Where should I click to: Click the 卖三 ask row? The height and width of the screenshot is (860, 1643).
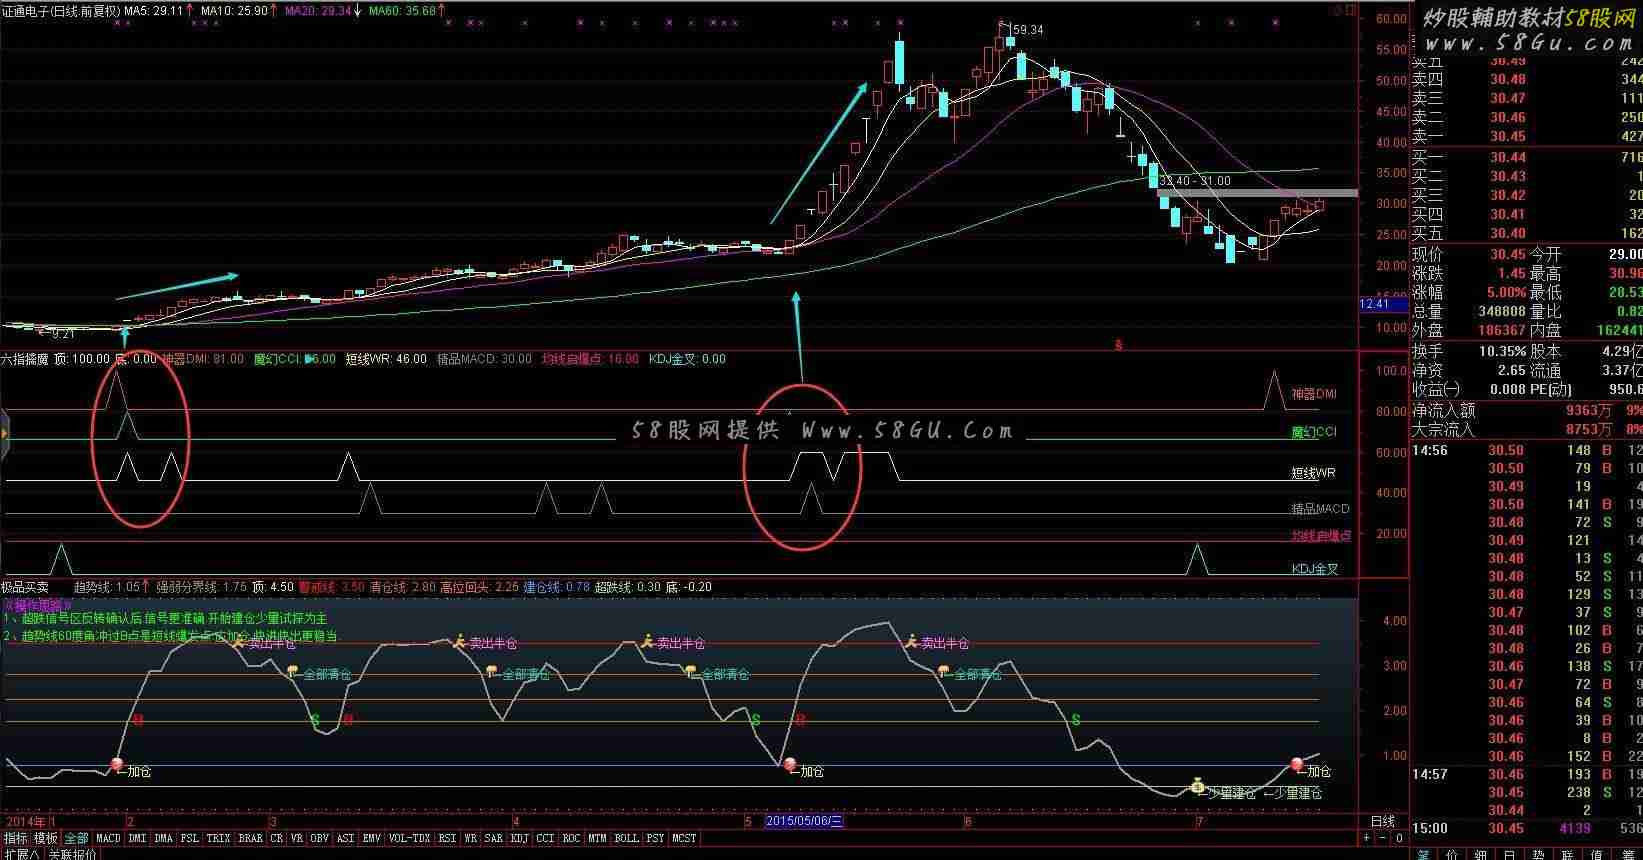[1526, 98]
